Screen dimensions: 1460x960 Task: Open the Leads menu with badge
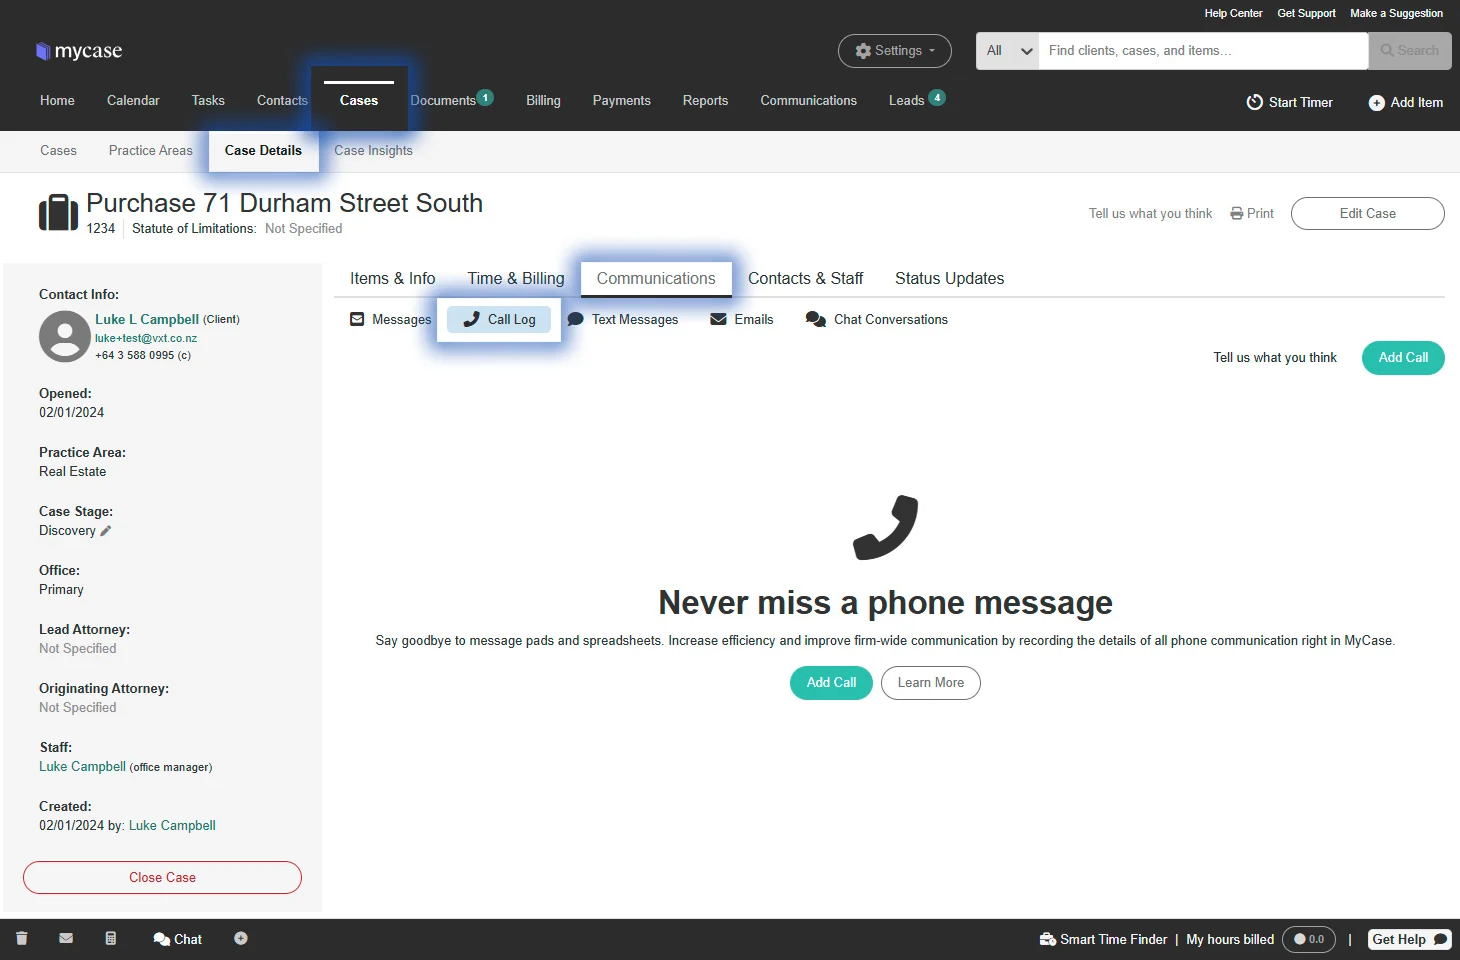(x=914, y=100)
